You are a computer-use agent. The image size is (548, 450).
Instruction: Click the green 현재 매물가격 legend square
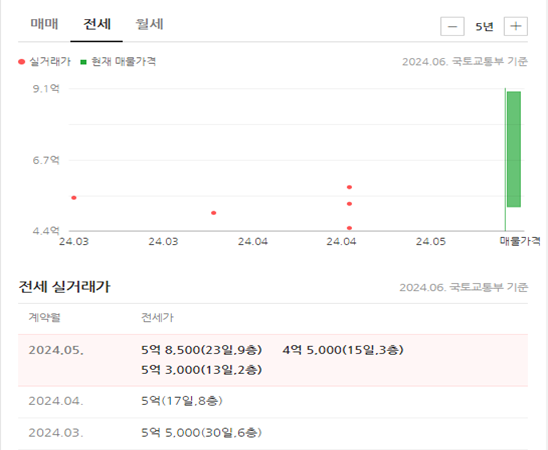pyautogui.click(x=83, y=62)
